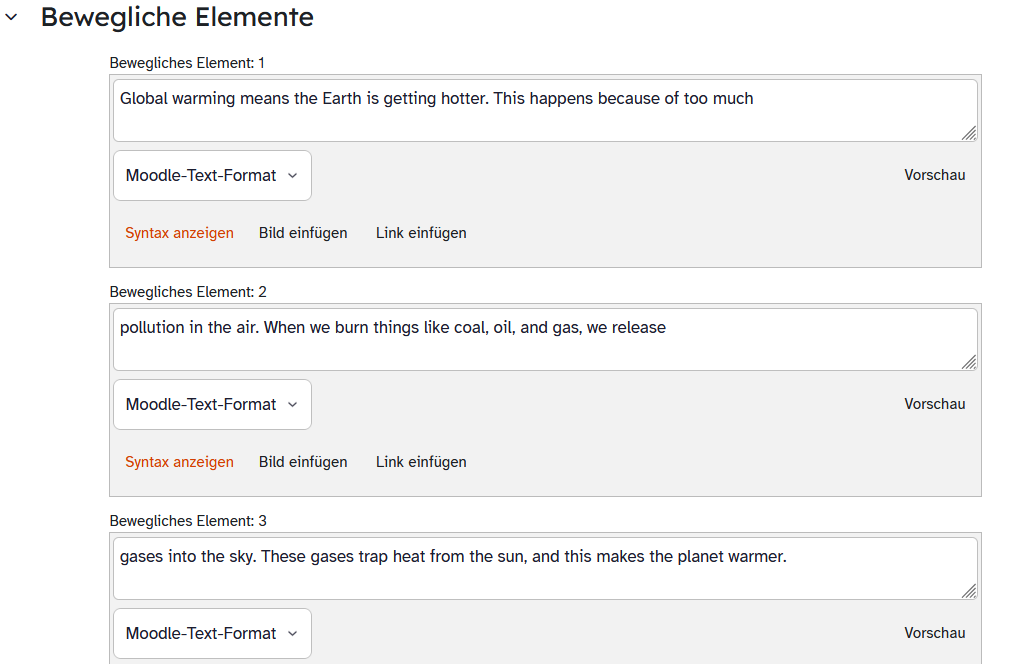Viewport: 1010px width, 664px height.
Task: Click Syntax anzeigen under Element 1
Action: click(x=179, y=233)
